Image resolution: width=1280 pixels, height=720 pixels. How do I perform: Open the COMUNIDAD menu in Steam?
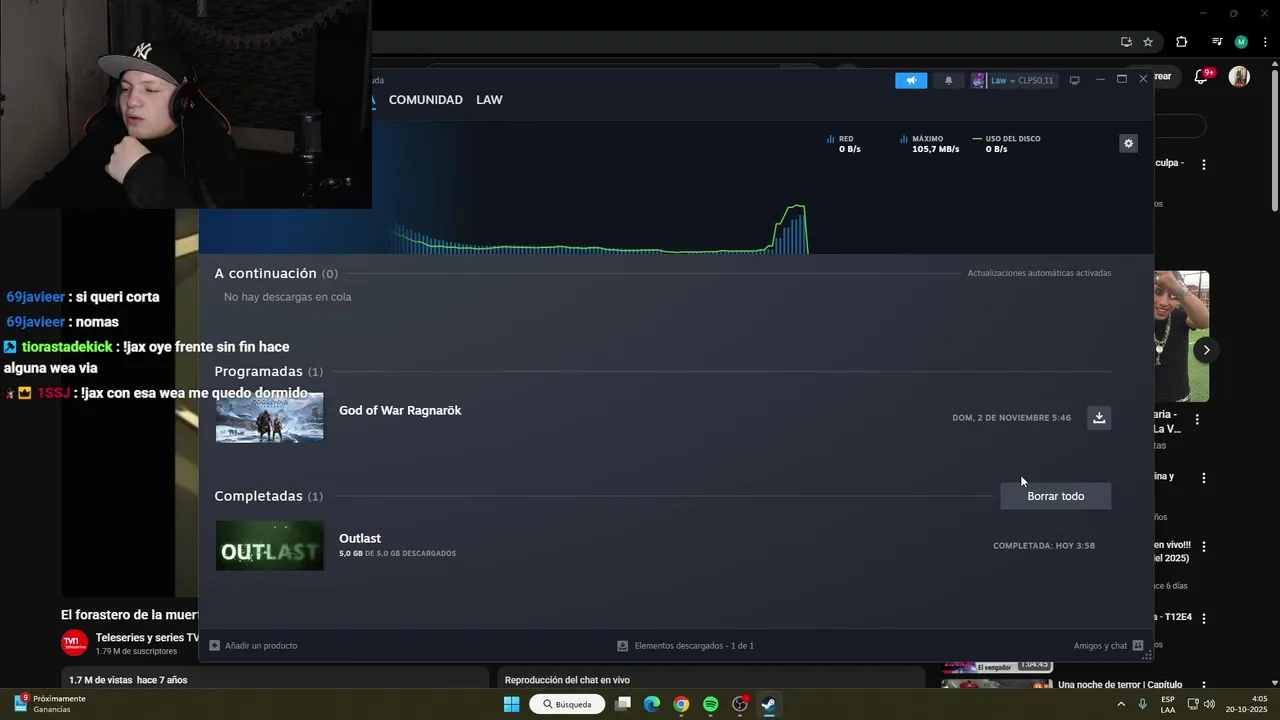[426, 100]
